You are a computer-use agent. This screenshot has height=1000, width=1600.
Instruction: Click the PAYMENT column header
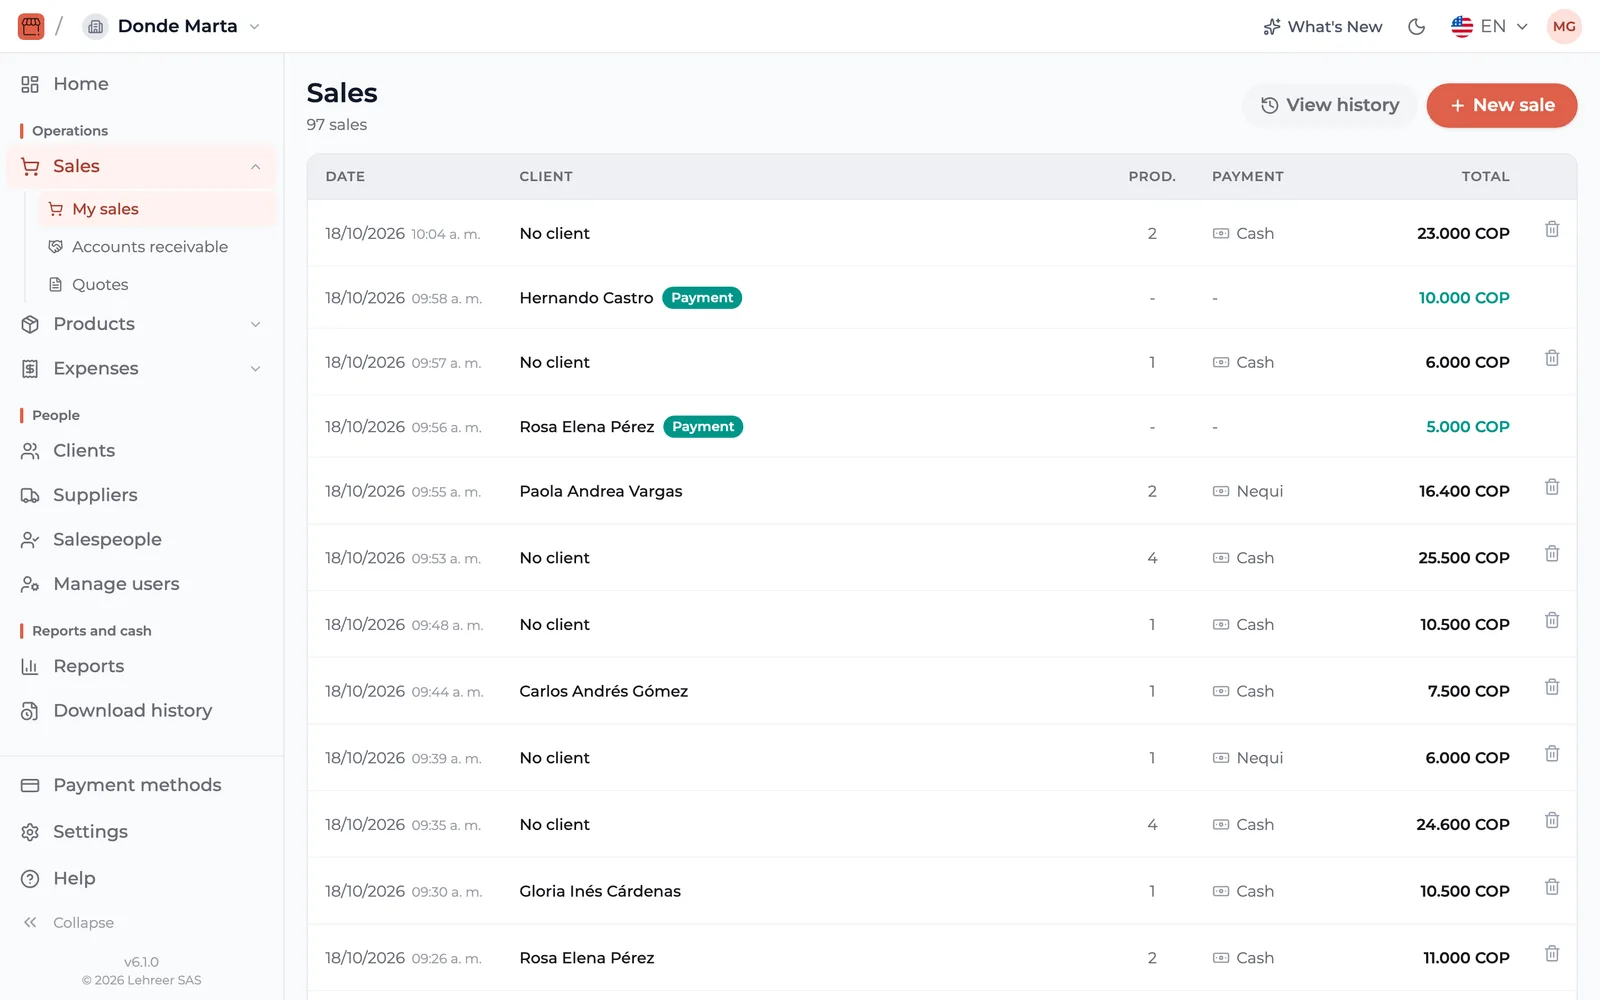(1248, 177)
